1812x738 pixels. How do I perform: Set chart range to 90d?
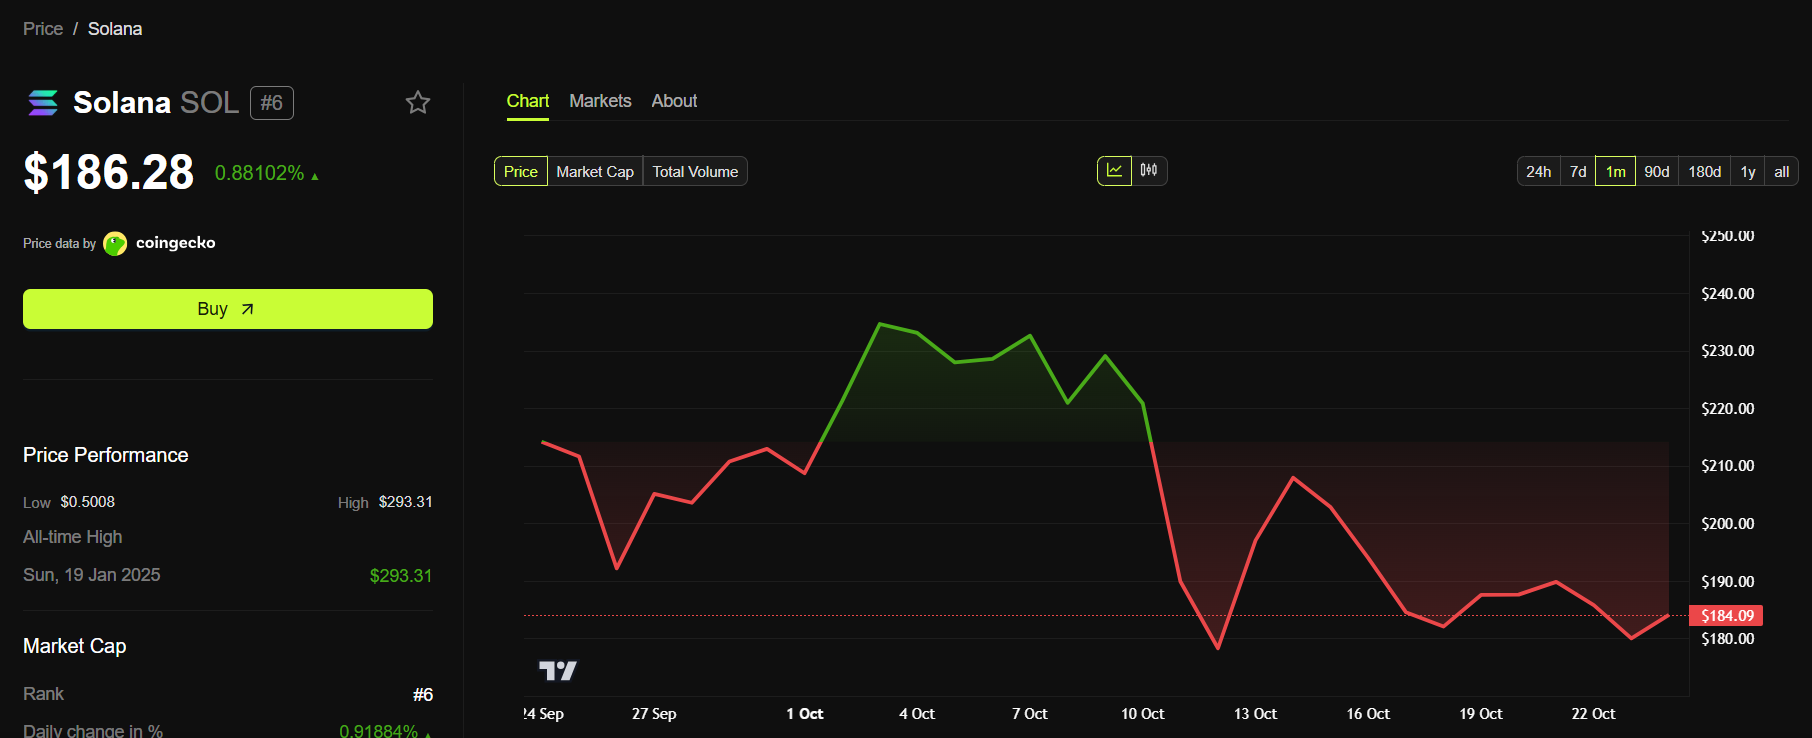(x=1657, y=171)
